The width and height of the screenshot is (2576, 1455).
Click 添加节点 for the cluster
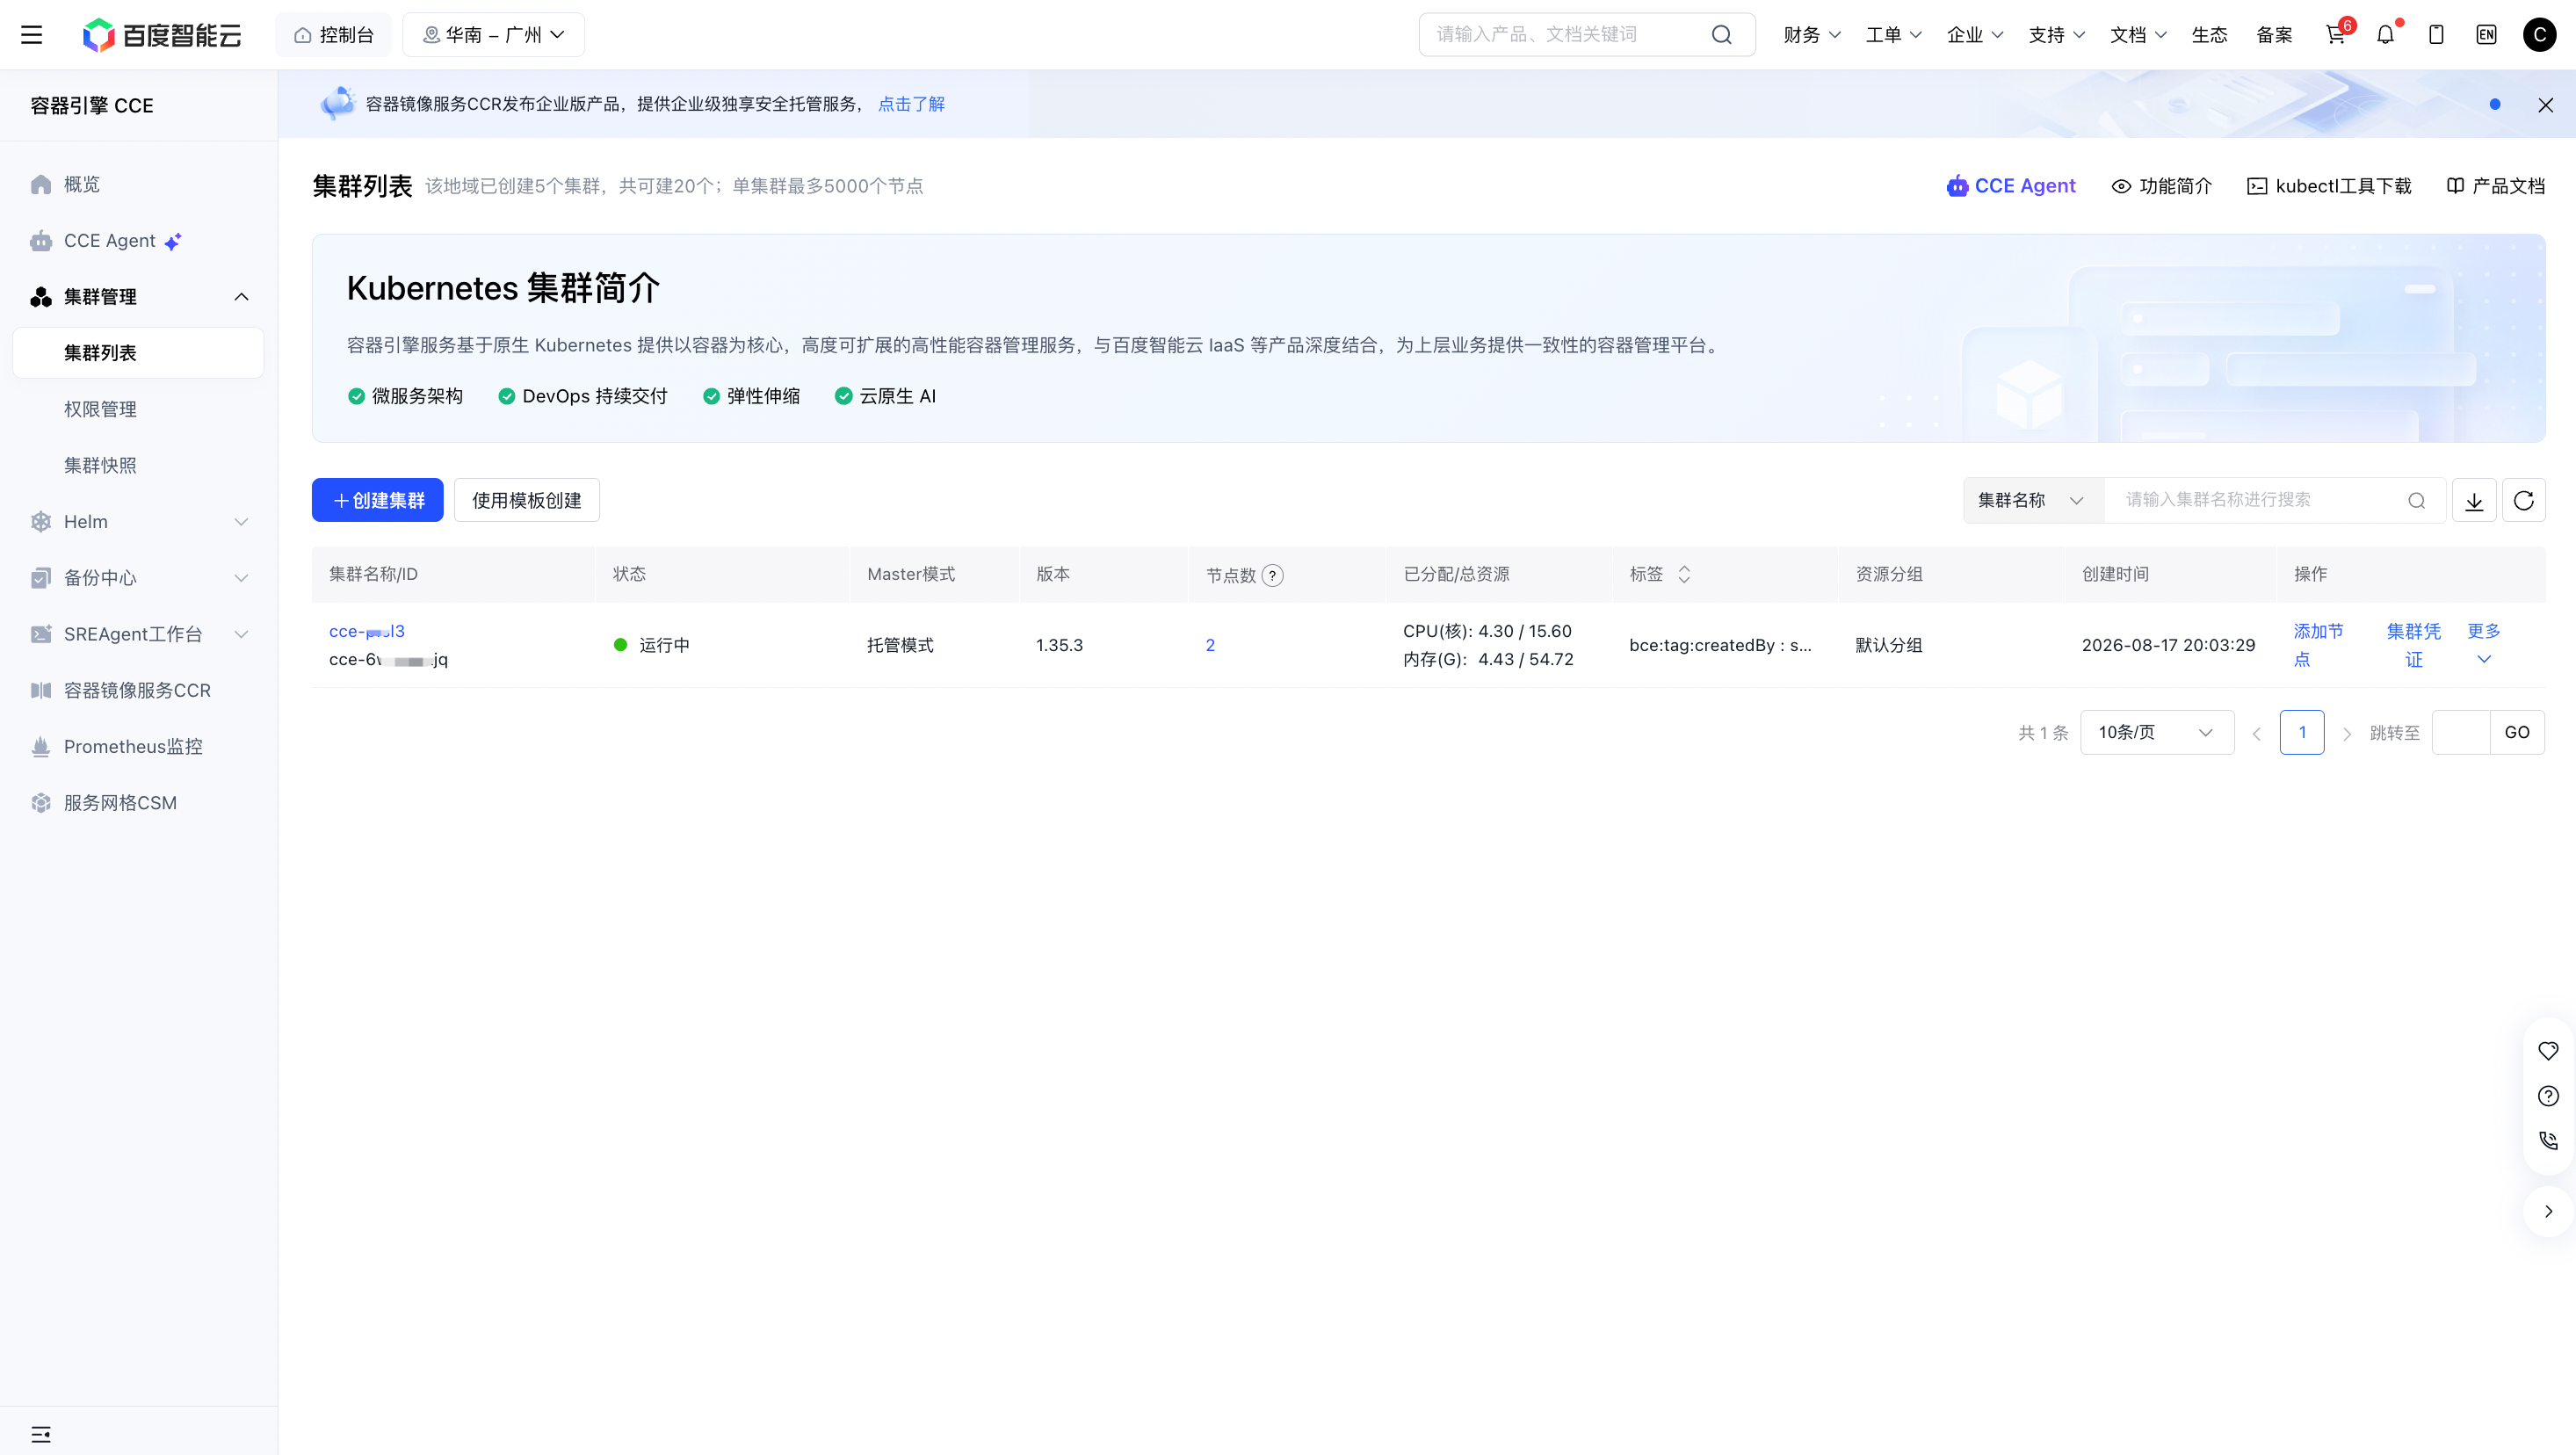click(x=2318, y=645)
